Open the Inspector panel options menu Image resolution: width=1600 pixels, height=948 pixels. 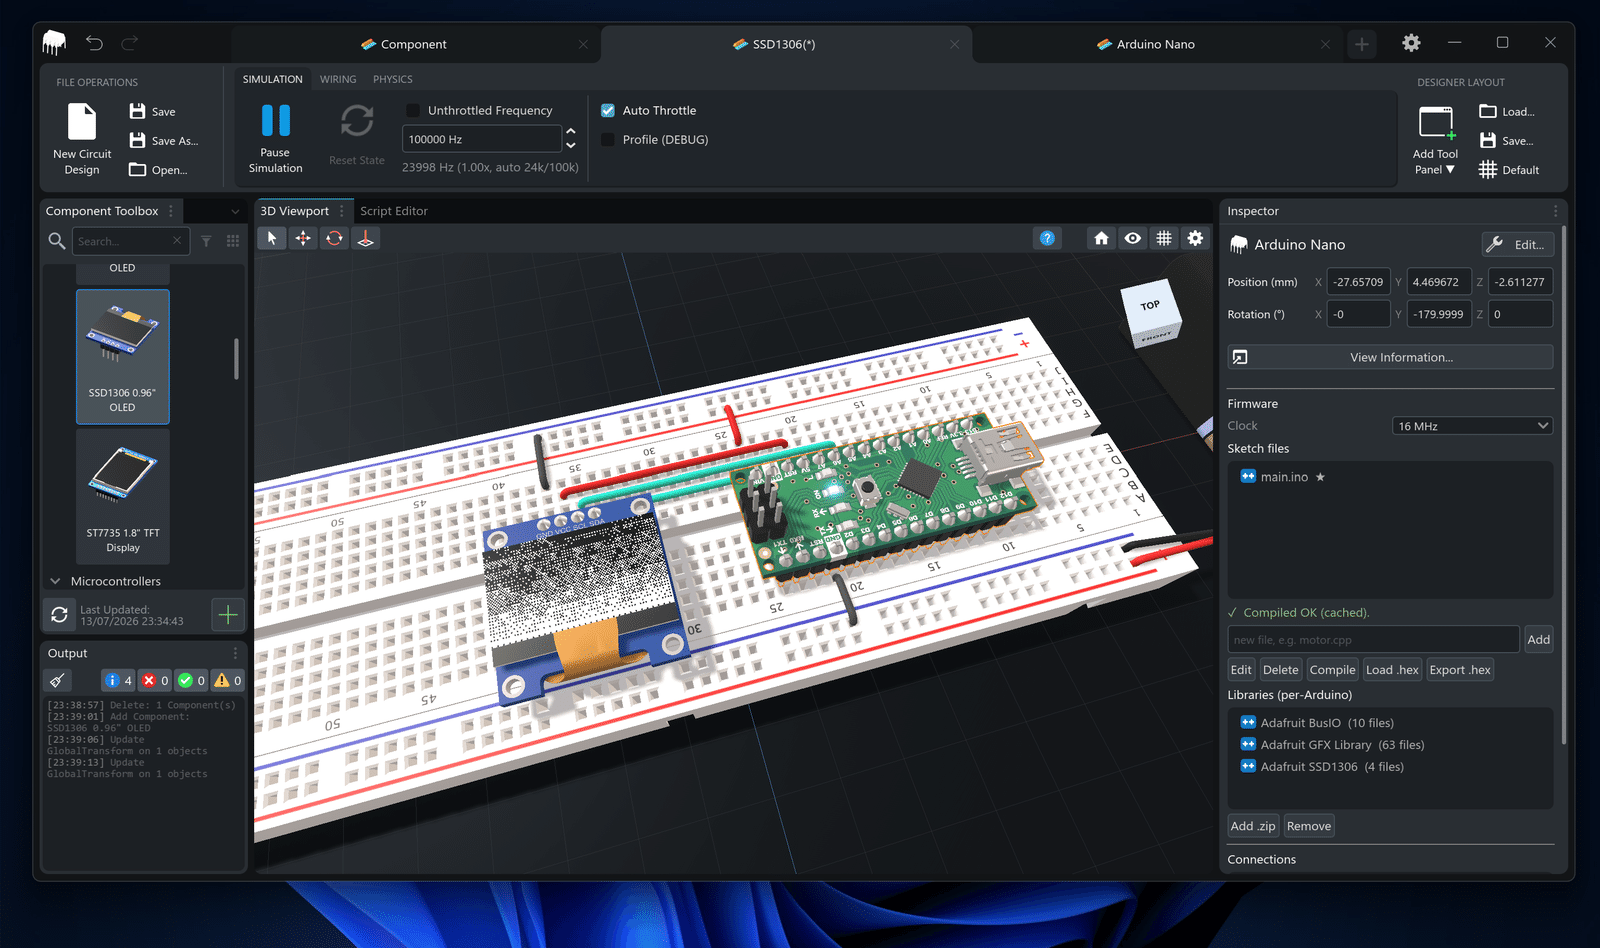click(1555, 211)
